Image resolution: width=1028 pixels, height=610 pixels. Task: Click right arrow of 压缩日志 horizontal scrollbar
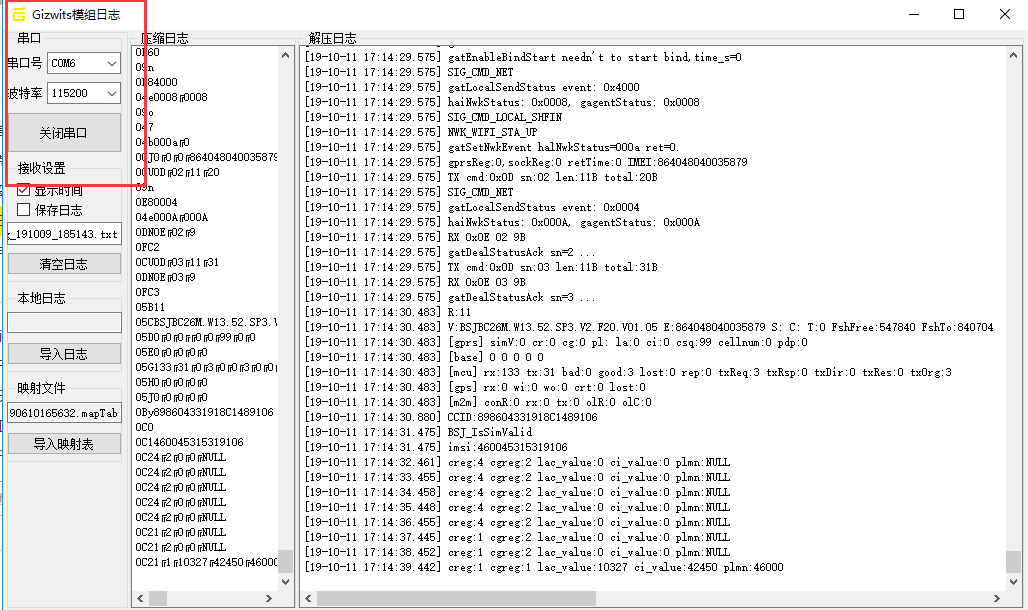tap(268, 599)
